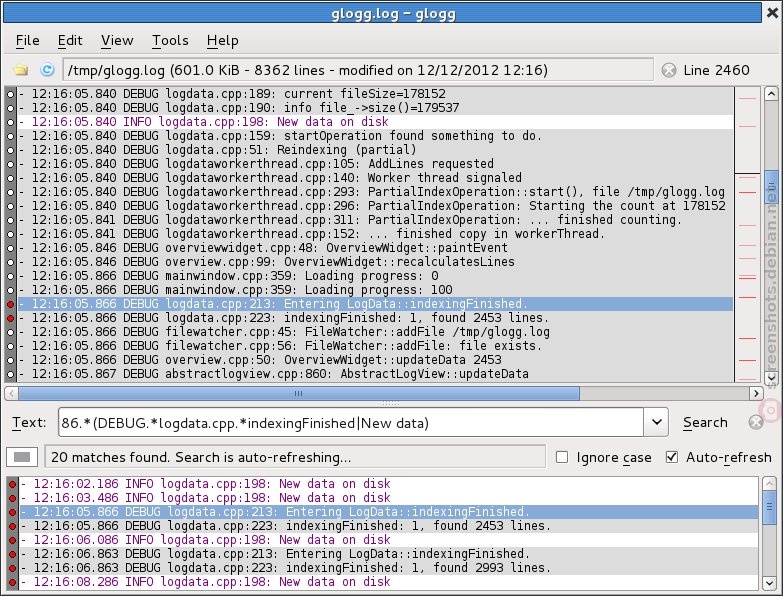Toggle mark on 'current fileSize=178152' line

pos(10,94)
